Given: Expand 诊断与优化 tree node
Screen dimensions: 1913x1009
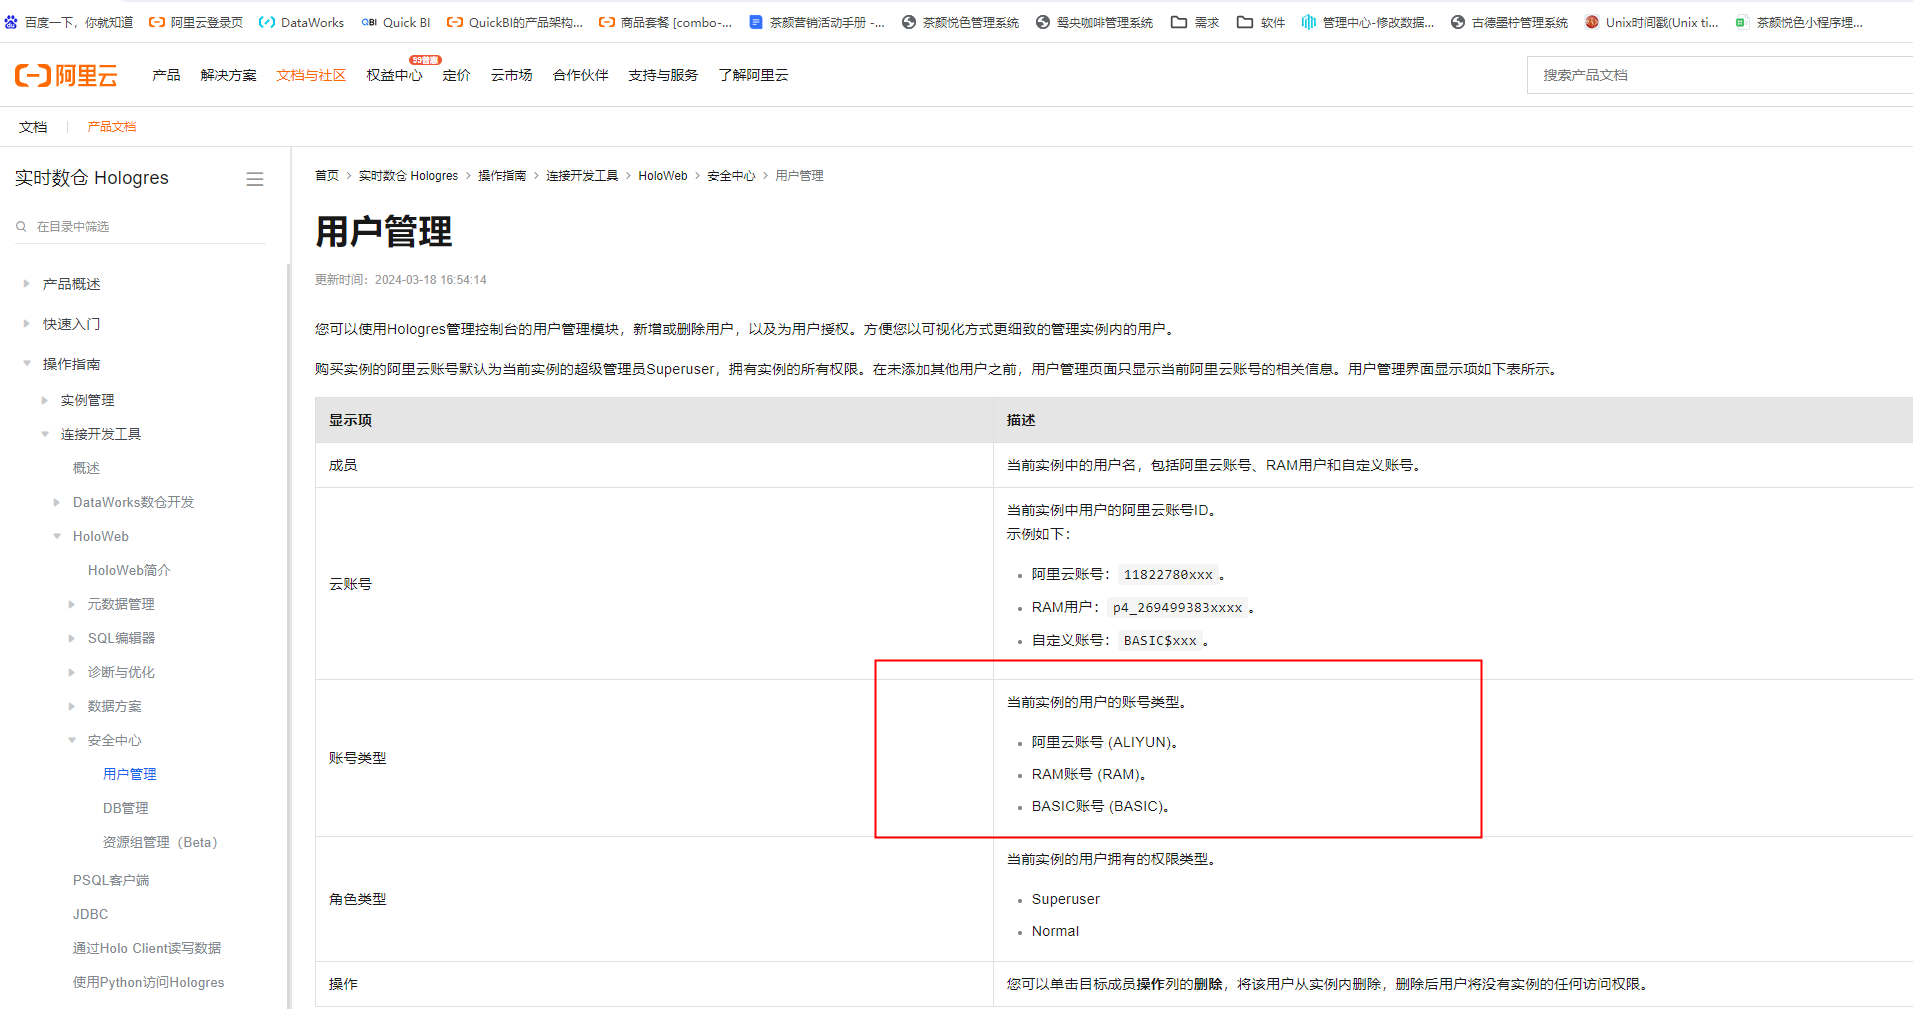Looking at the screenshot, I should point(71,672).
